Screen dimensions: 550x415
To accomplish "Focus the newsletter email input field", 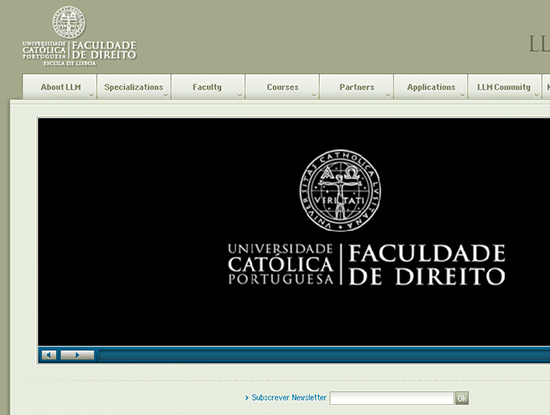I will [392, 398].
